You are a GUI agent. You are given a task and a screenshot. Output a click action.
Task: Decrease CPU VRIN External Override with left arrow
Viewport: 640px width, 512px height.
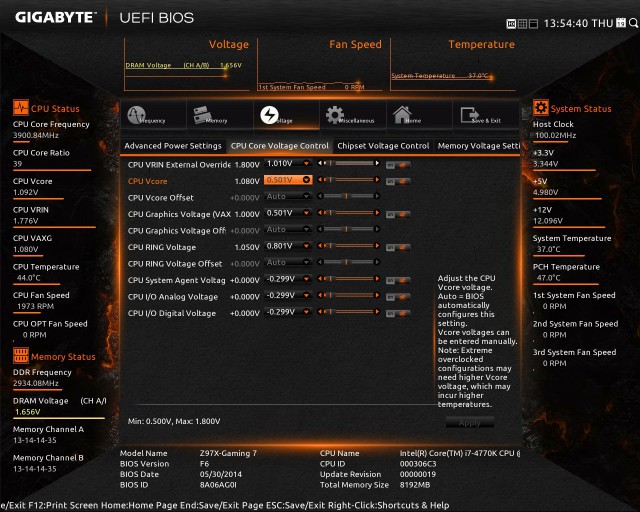(x=320, y=163)
